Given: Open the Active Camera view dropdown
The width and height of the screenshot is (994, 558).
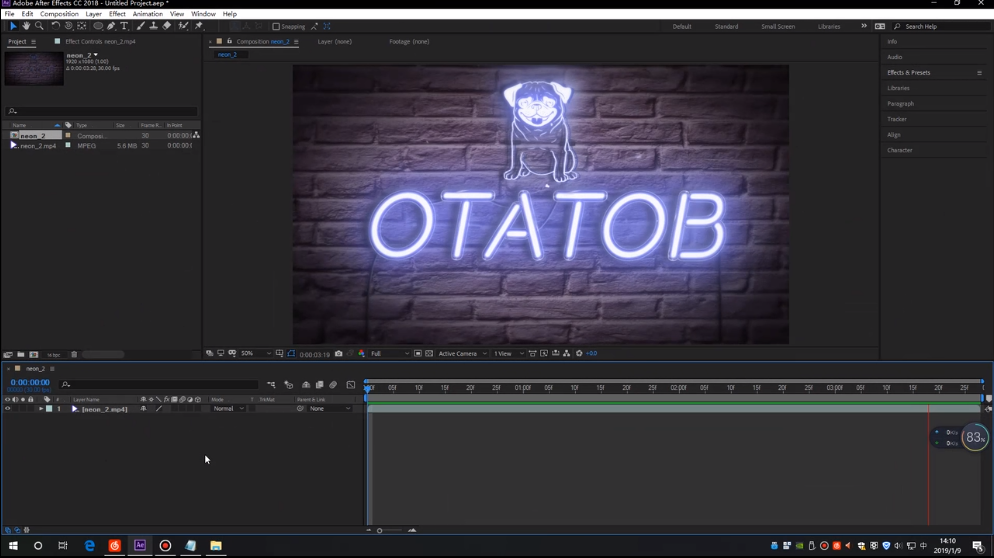Looking at the screenshot, I should click(462, 354).
